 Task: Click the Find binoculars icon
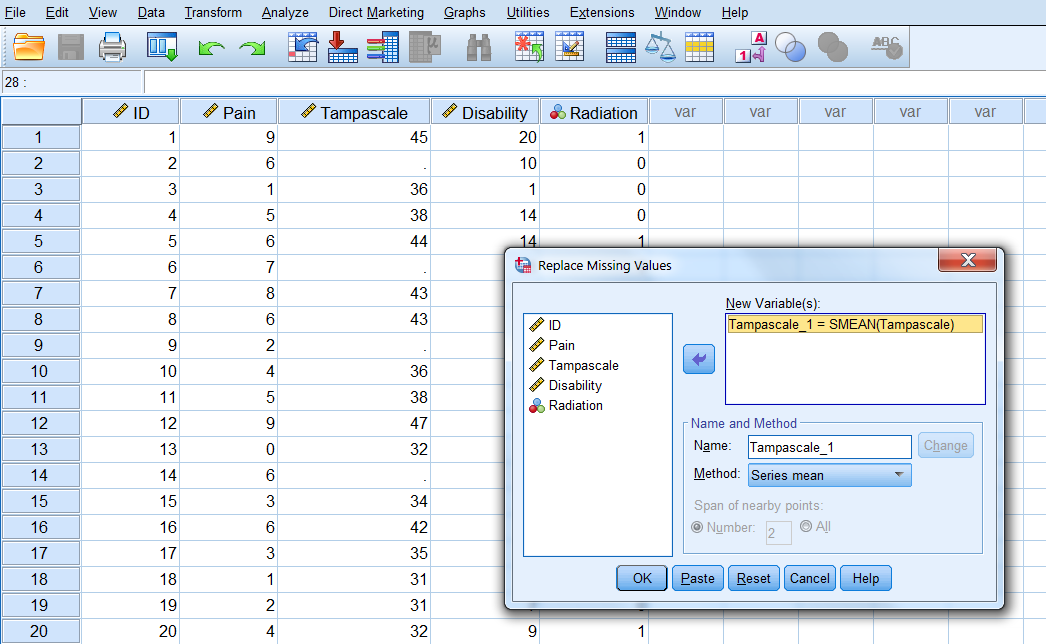(478, 47)
